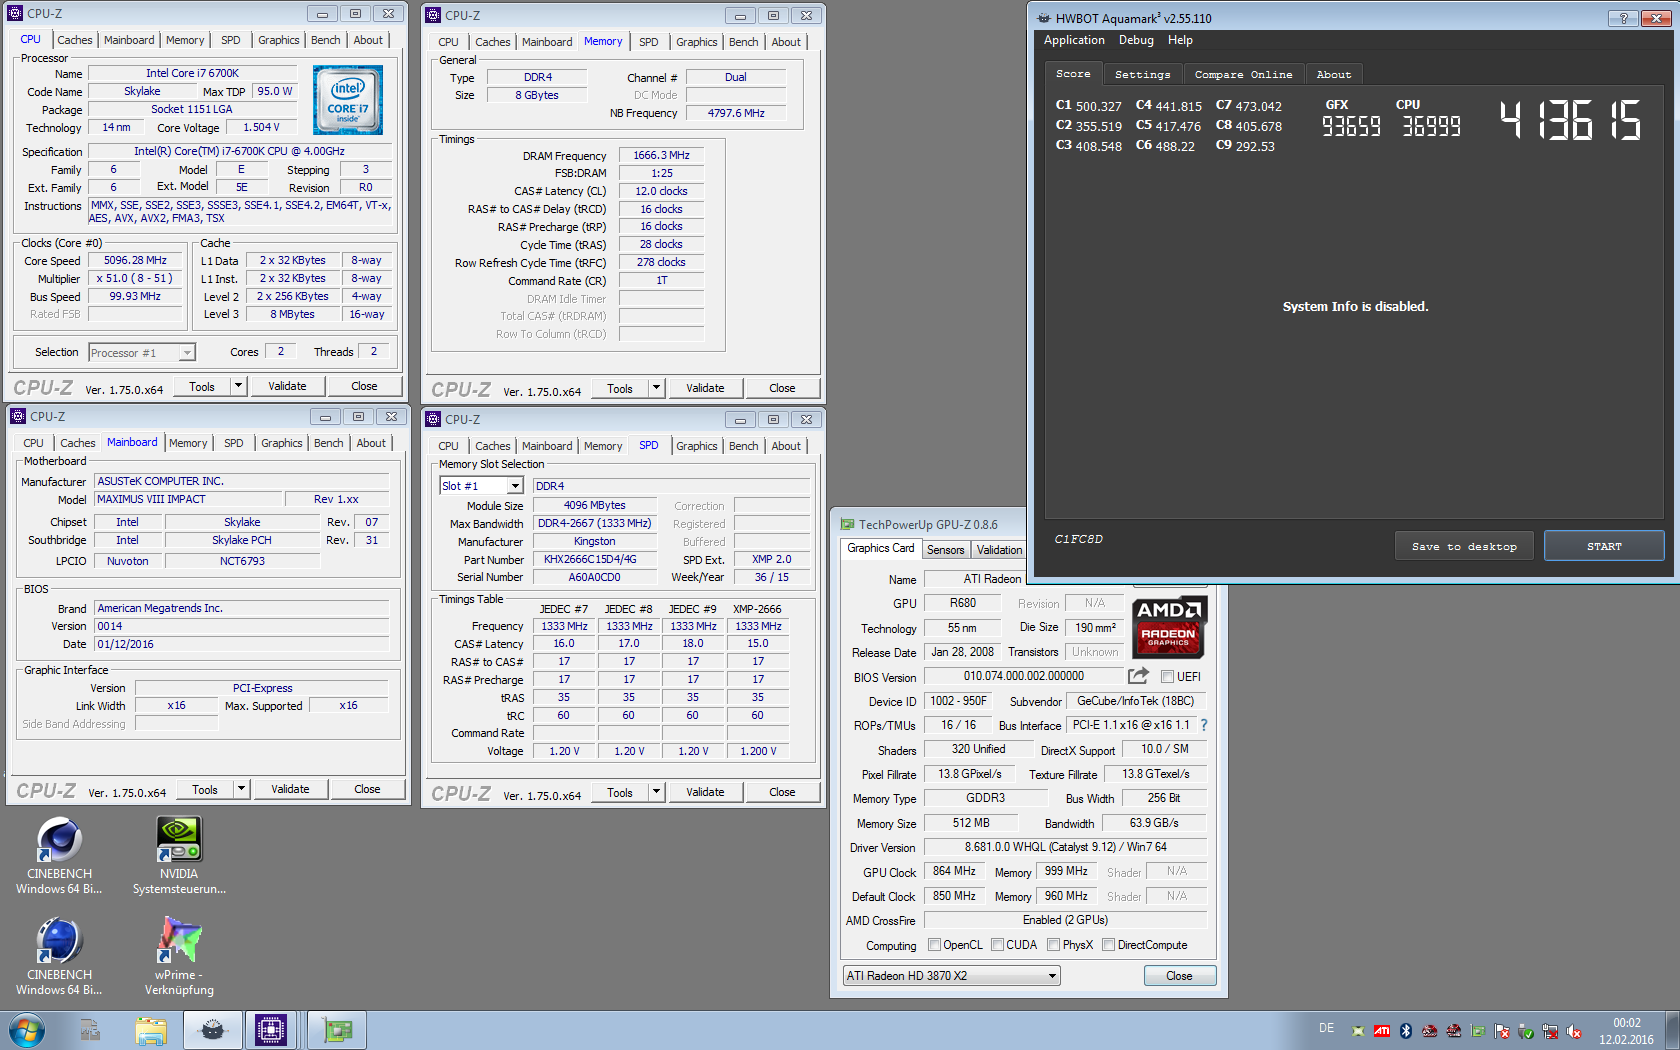Open the network tray icon with red X

click(x=1550, y=1031)
